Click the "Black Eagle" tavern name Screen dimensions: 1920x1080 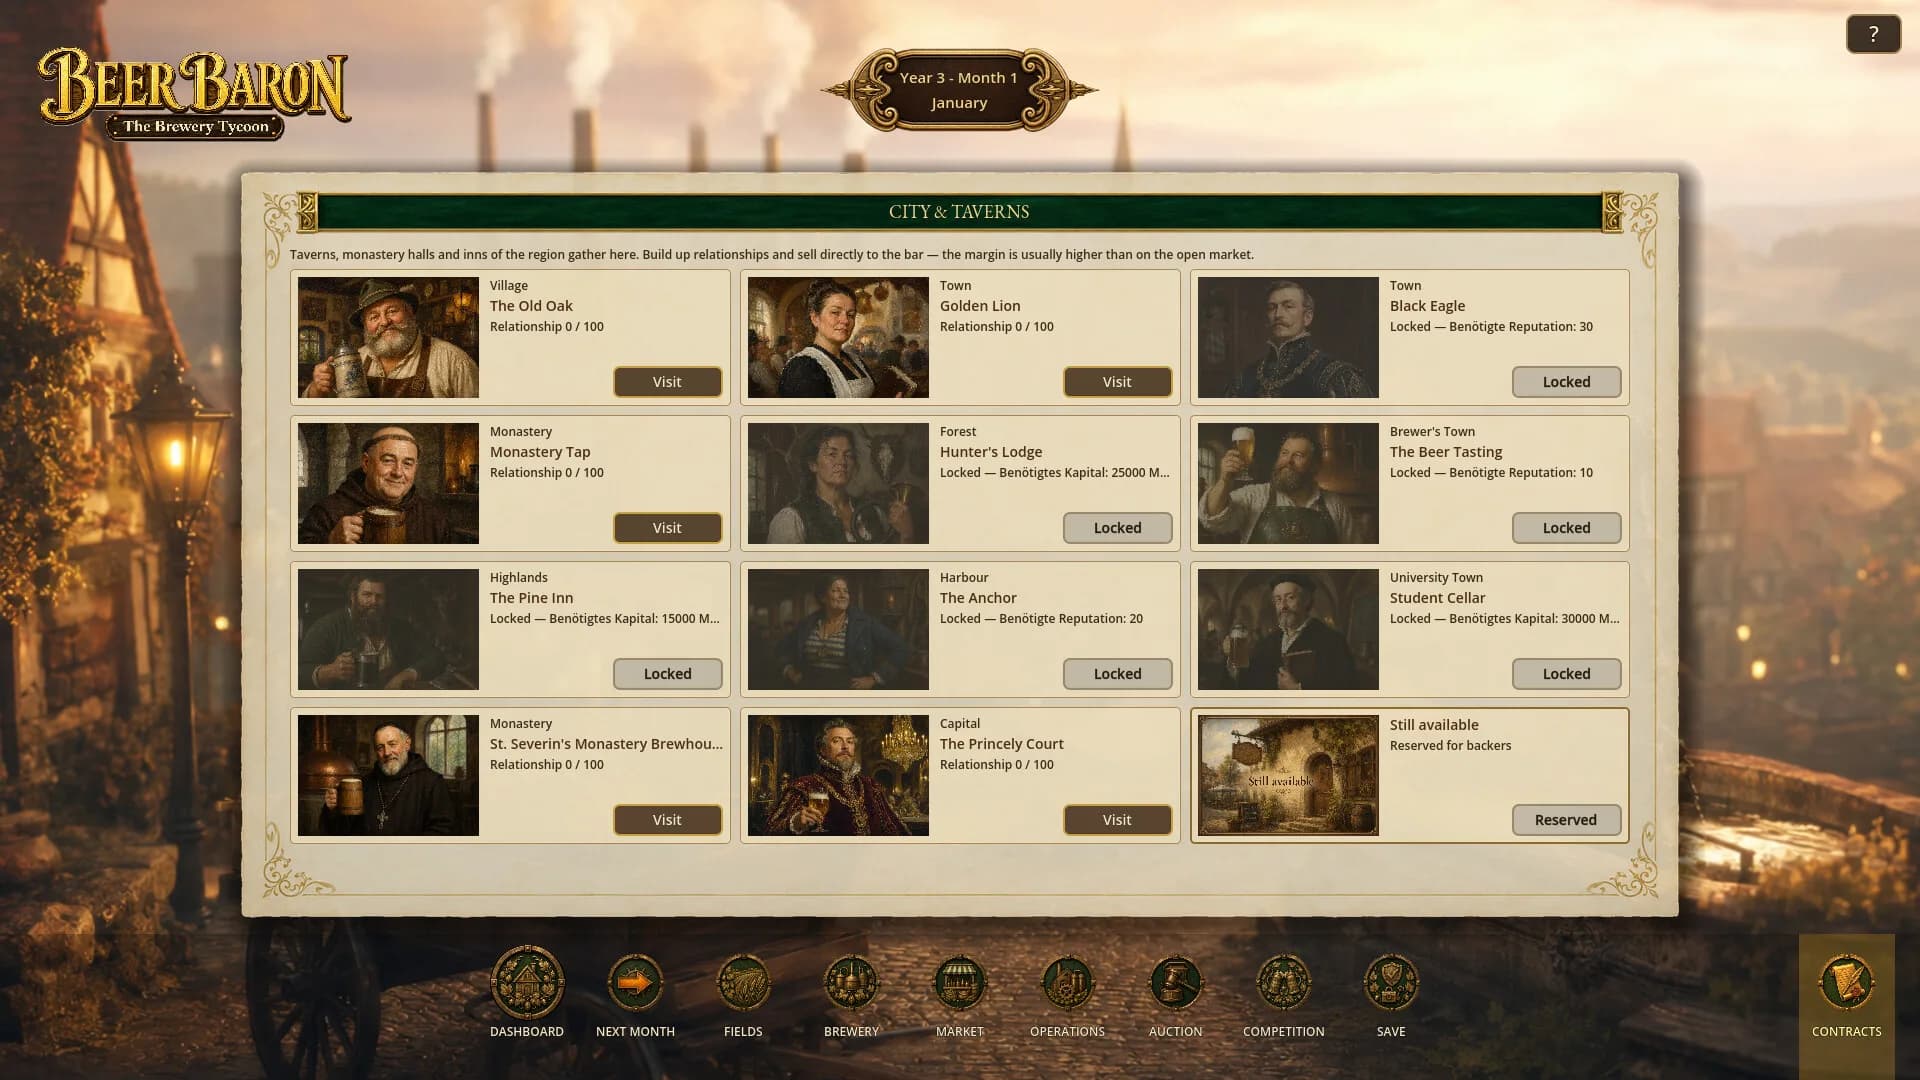(x=1427, y=306)
